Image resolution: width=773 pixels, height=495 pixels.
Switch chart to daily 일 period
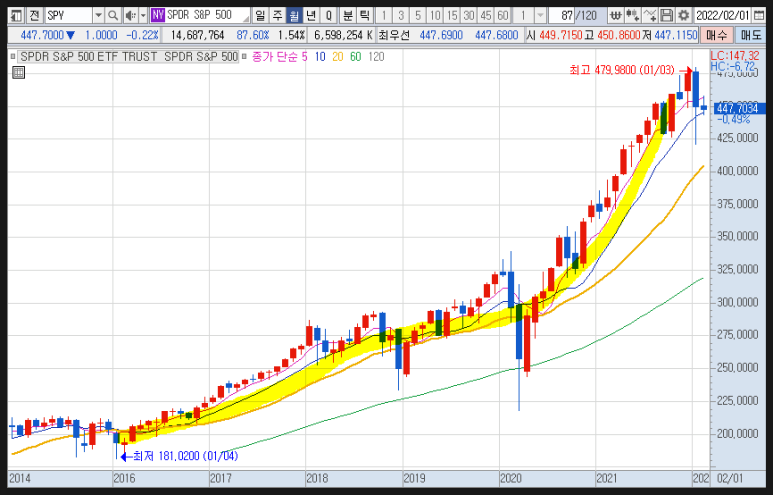(x=260, y=16)
